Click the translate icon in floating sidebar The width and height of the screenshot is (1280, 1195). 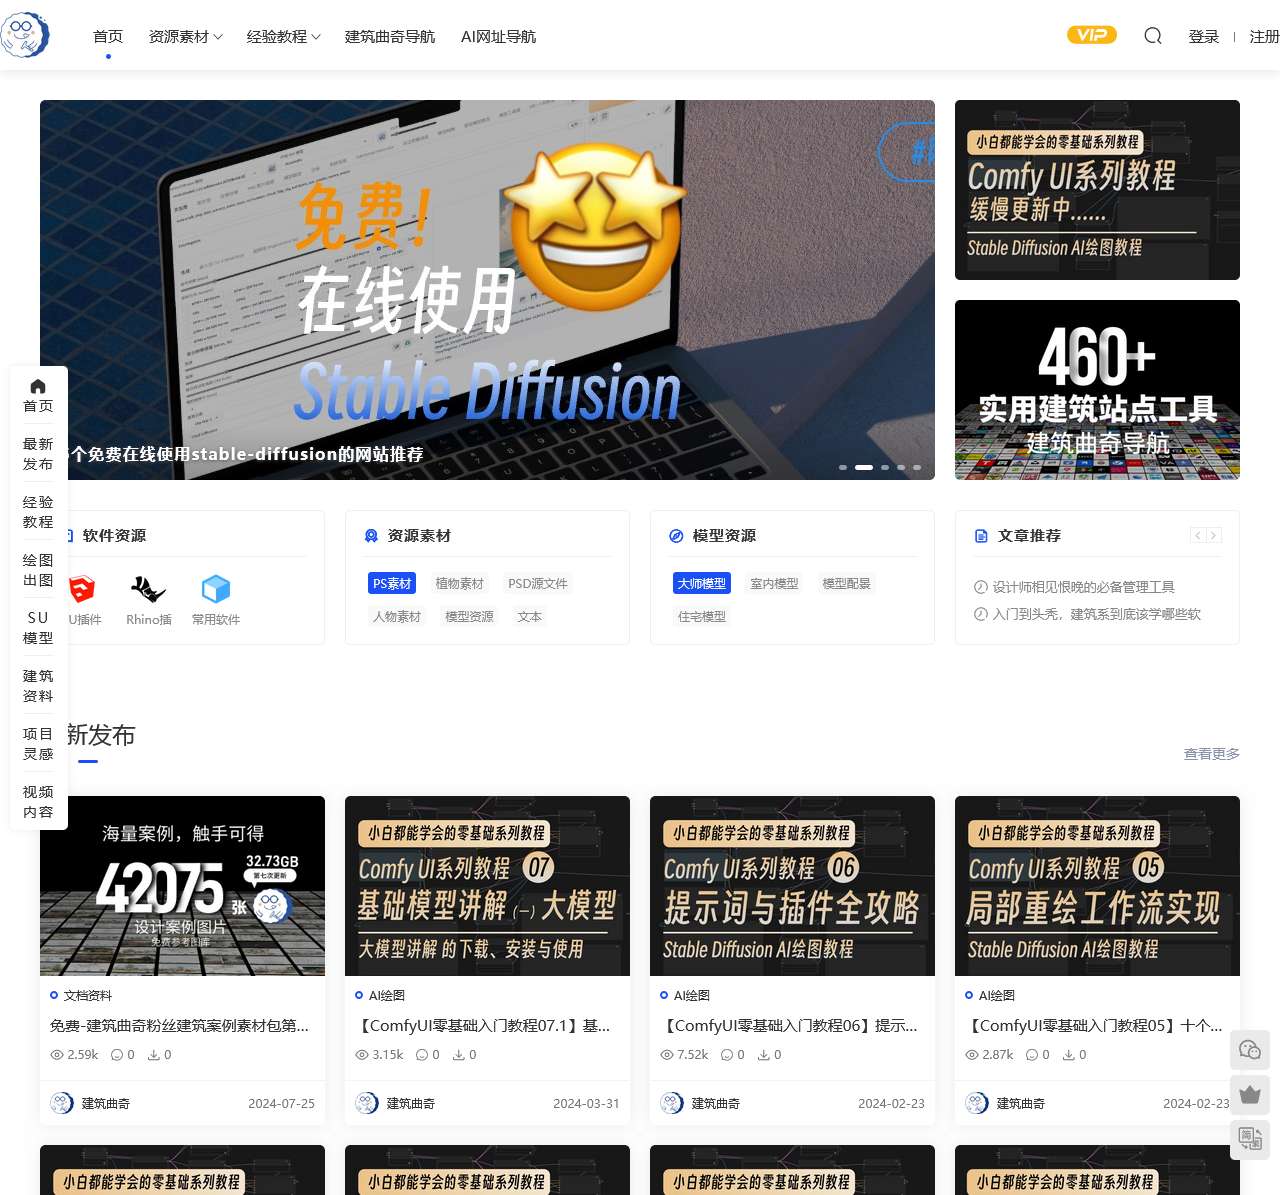(1250, 1138)
